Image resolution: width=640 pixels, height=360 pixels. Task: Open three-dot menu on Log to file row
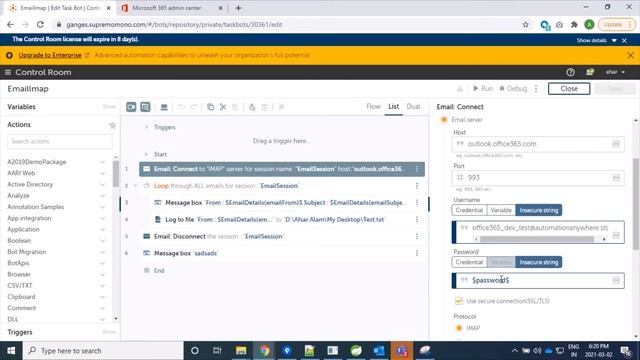[x=417, y=220]
